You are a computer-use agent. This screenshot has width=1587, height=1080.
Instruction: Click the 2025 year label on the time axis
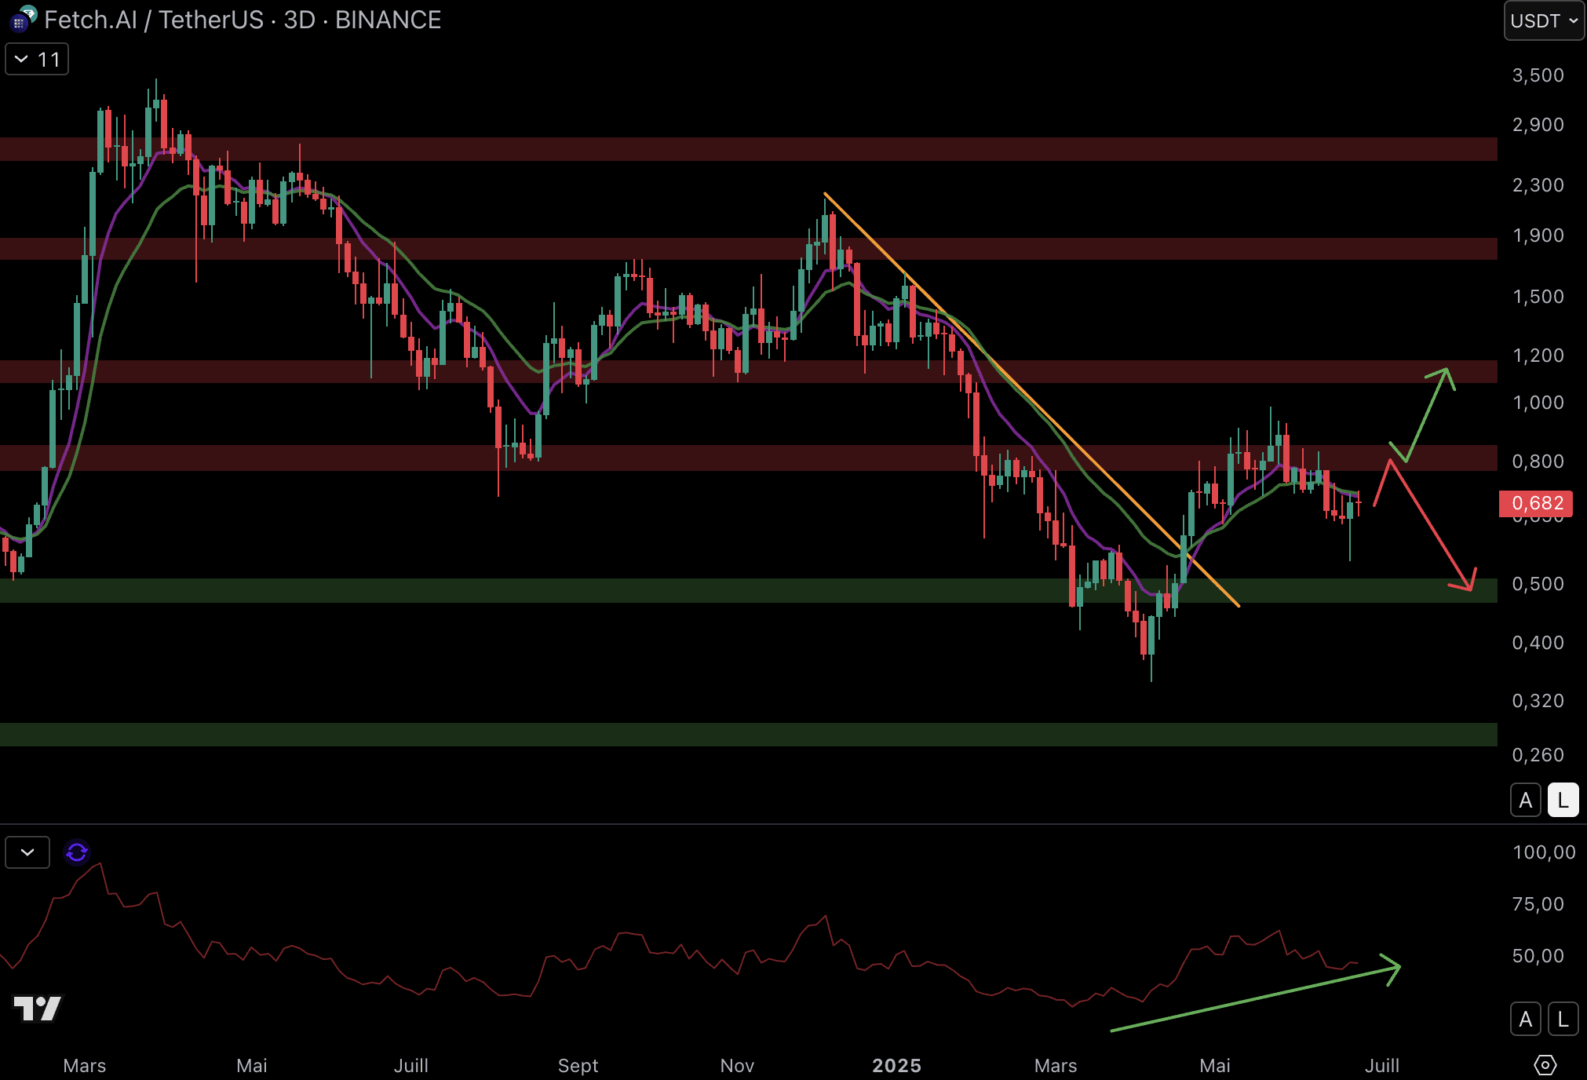pos(896,1066)
